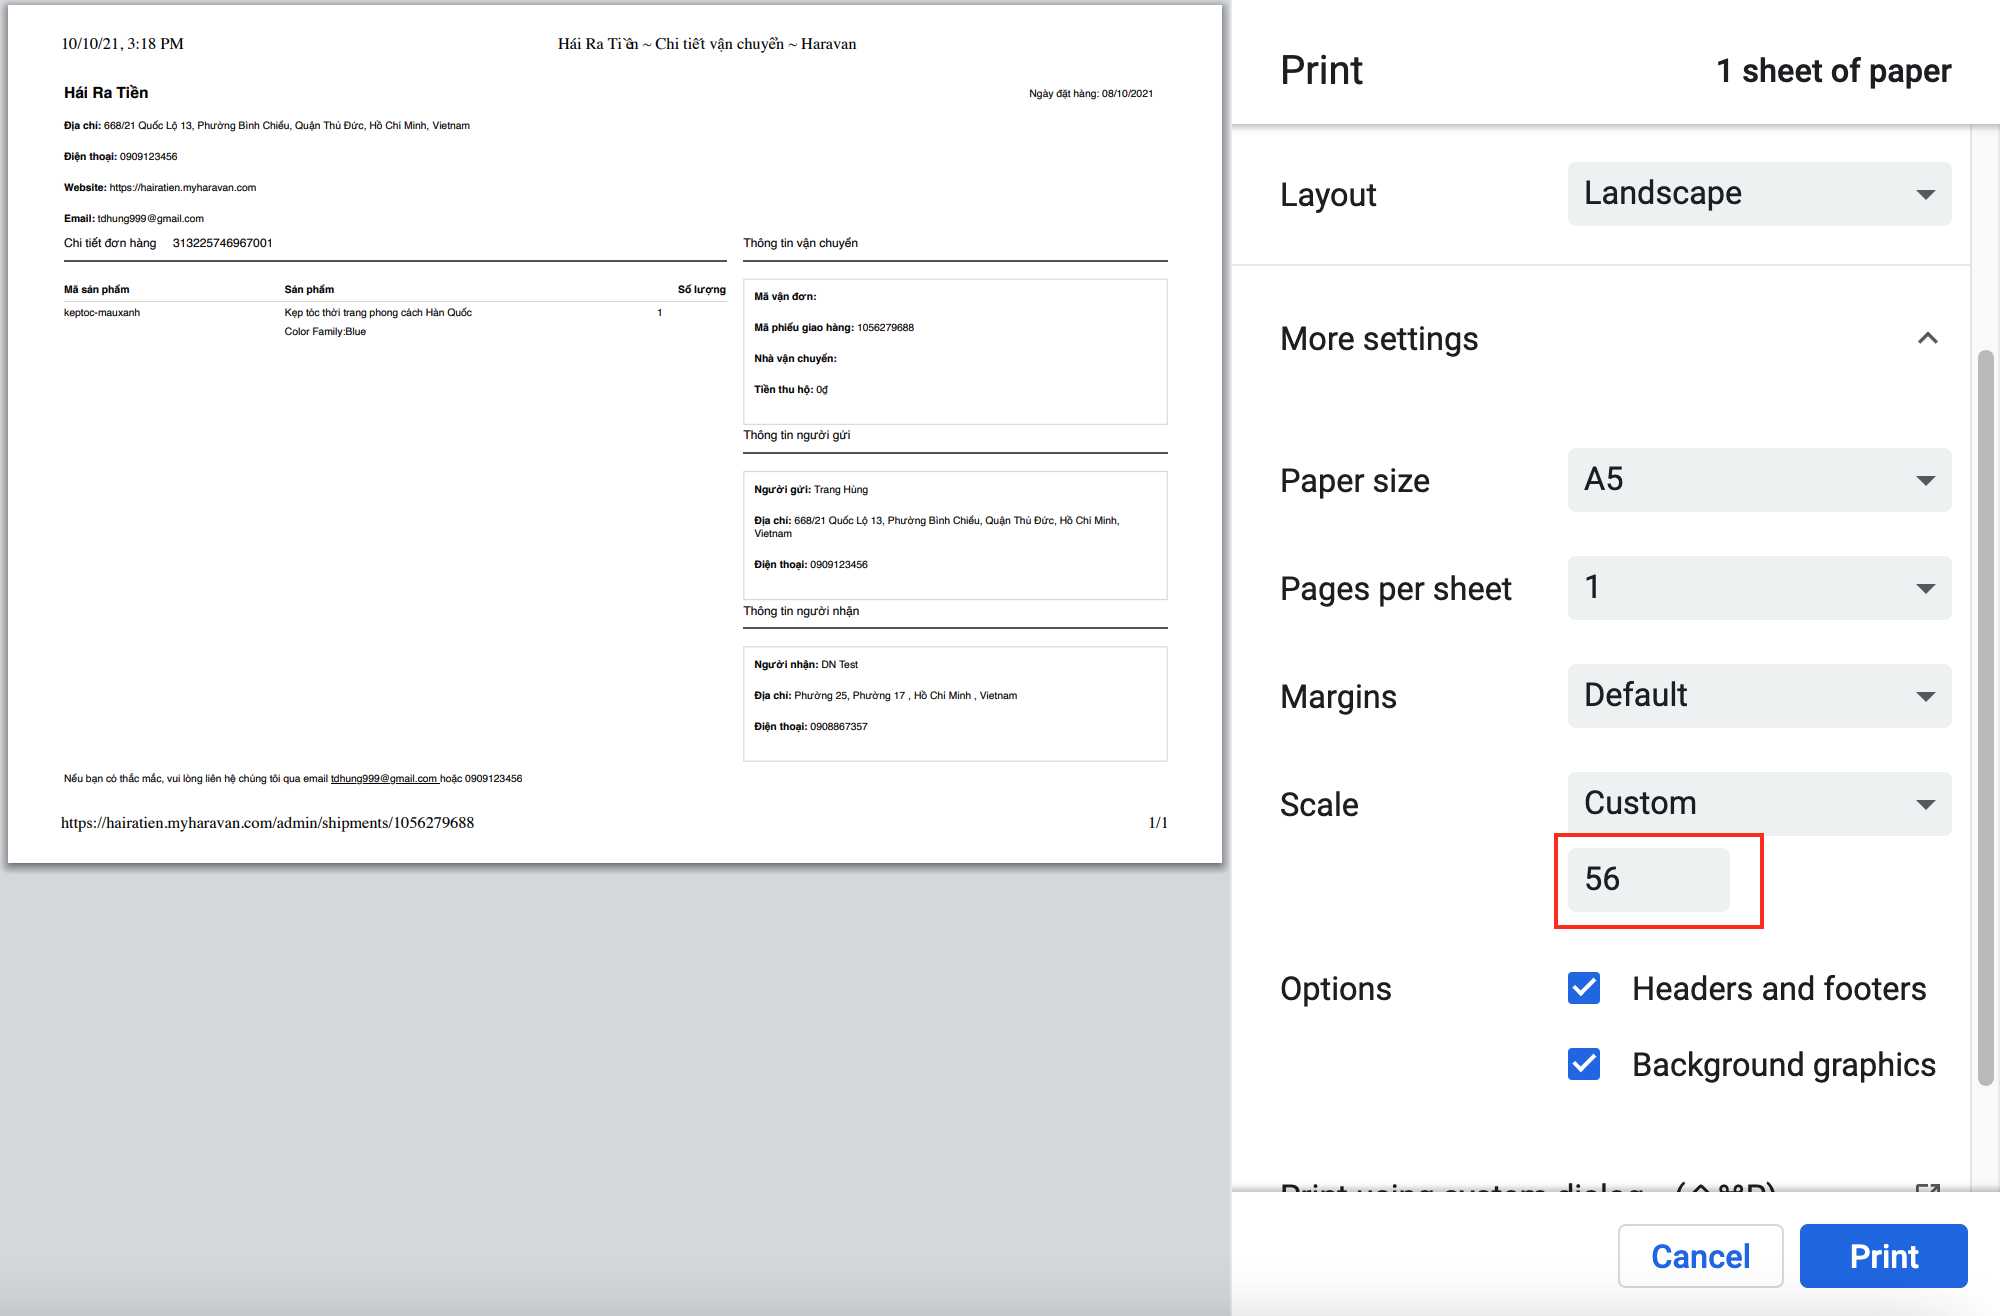Image resolution: width=2000 pixels, height=1316 pixels.
Task: Click the landscape page preview thumbnail
Action: point(614,434)
